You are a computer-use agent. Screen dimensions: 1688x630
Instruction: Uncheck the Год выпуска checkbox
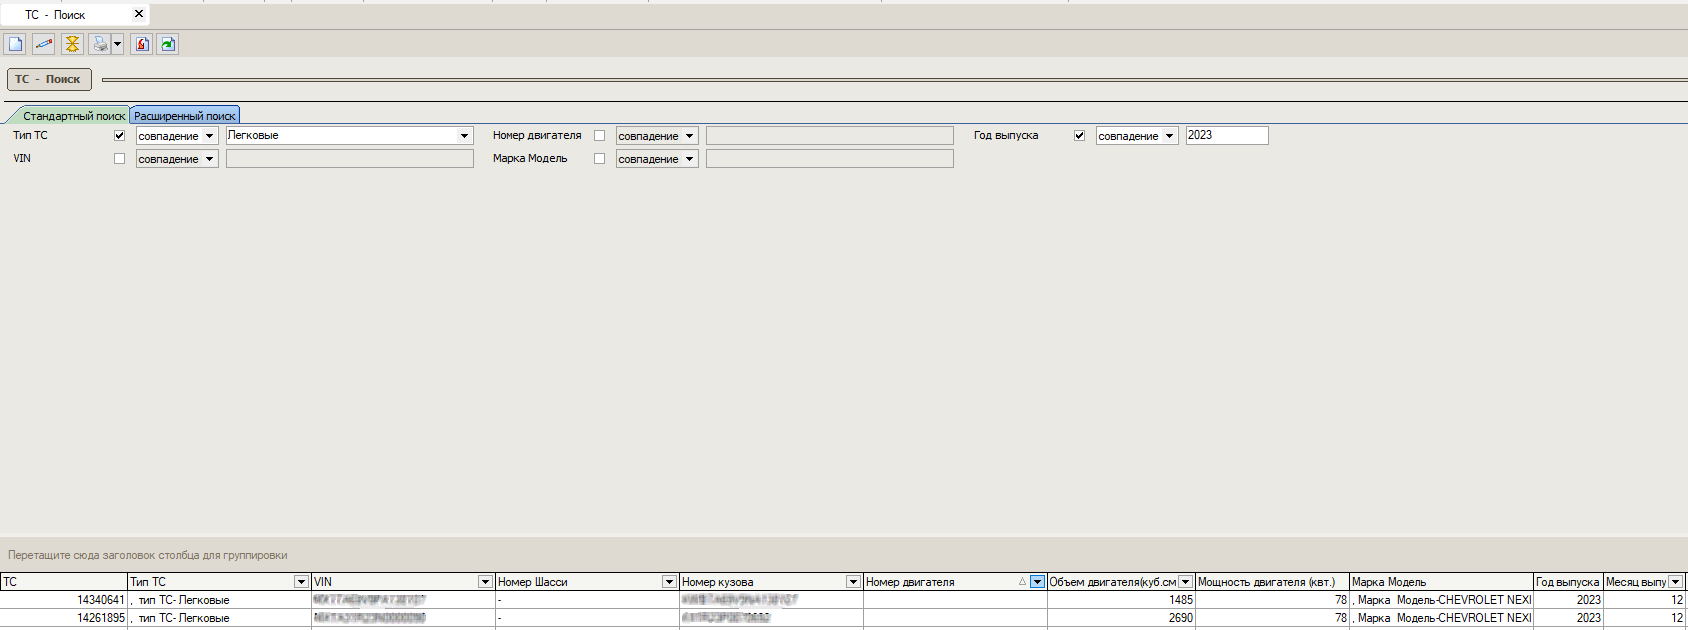coord(1079,136)
